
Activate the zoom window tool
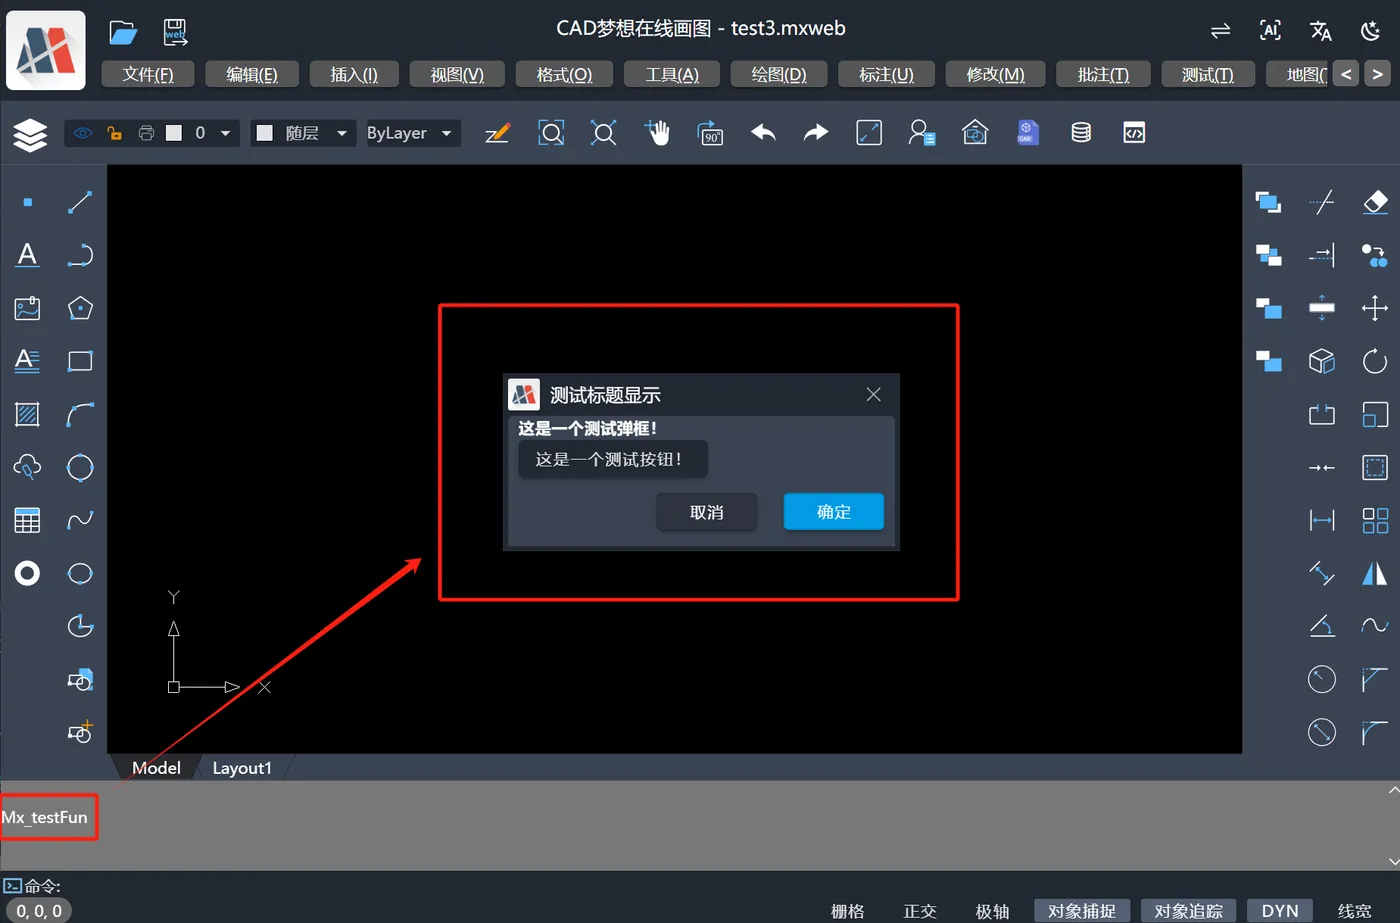click(x=551, y=133)
